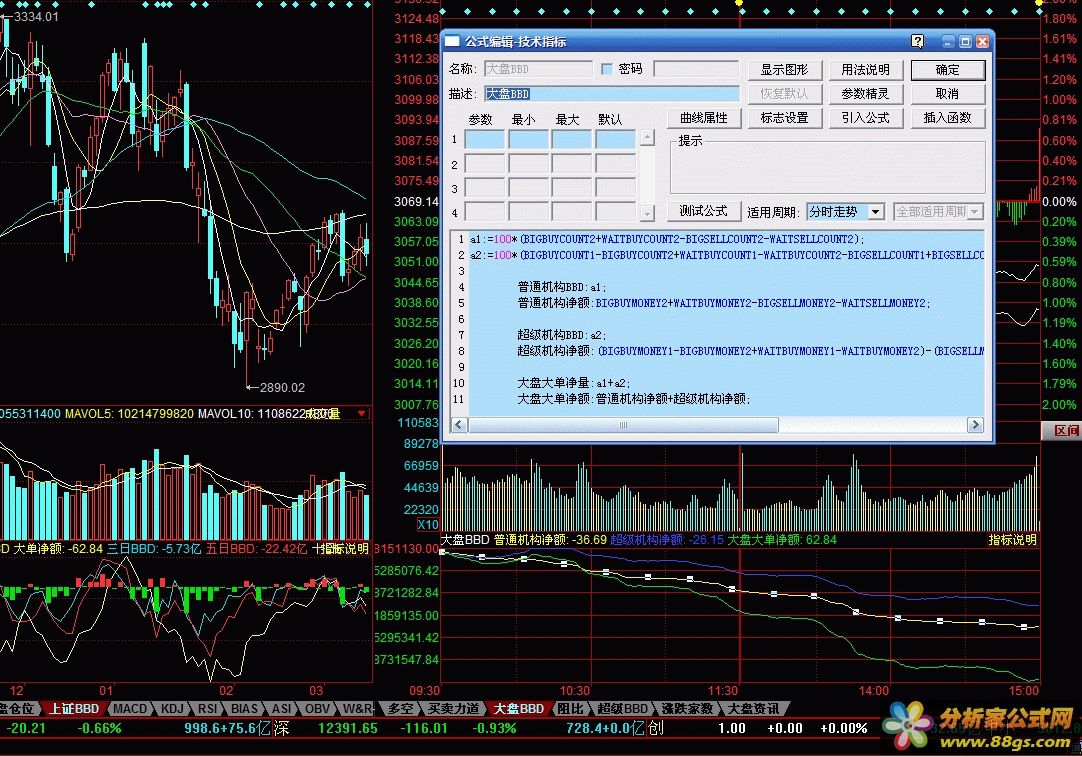Click row 2 参数 name cell
This screenshot has height=757, width=1082.
[485, 164]
